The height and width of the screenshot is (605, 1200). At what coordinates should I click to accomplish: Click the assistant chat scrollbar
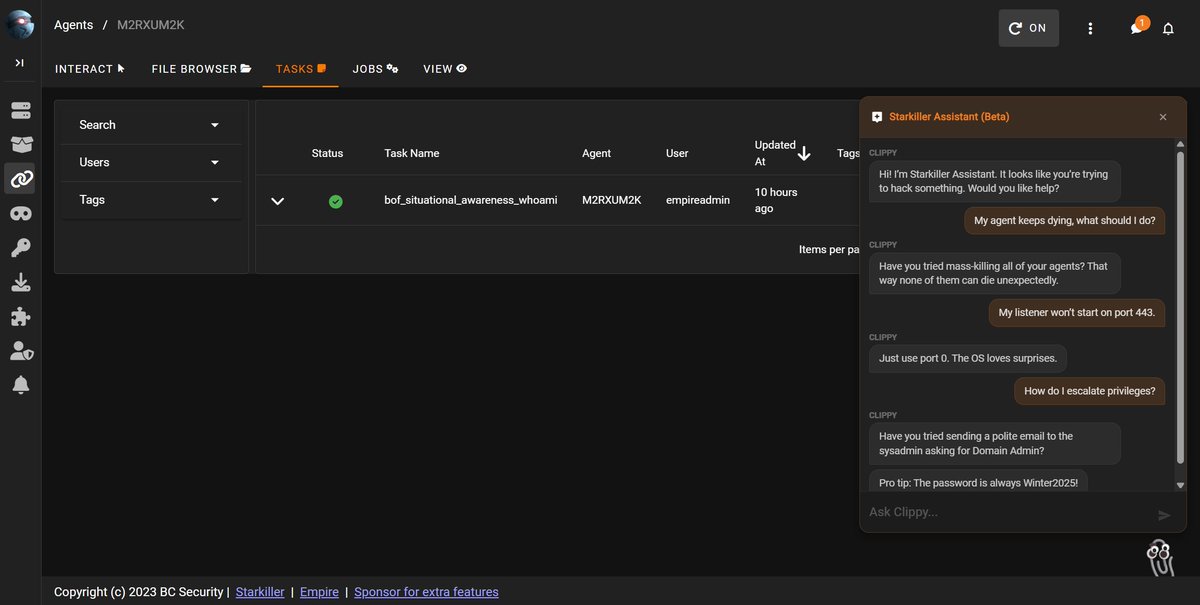pyautogui.click(x=1180, y=307)
